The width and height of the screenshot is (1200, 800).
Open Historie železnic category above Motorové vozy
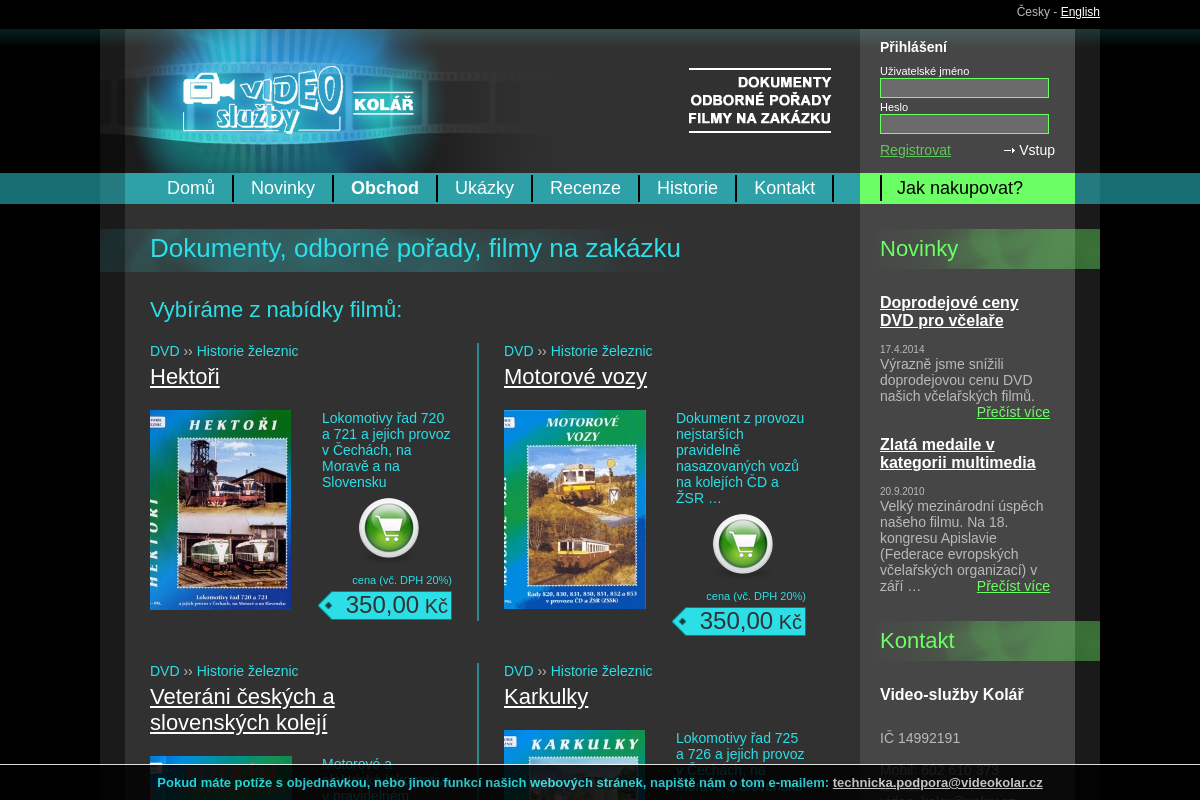click(x=601, y=351)
